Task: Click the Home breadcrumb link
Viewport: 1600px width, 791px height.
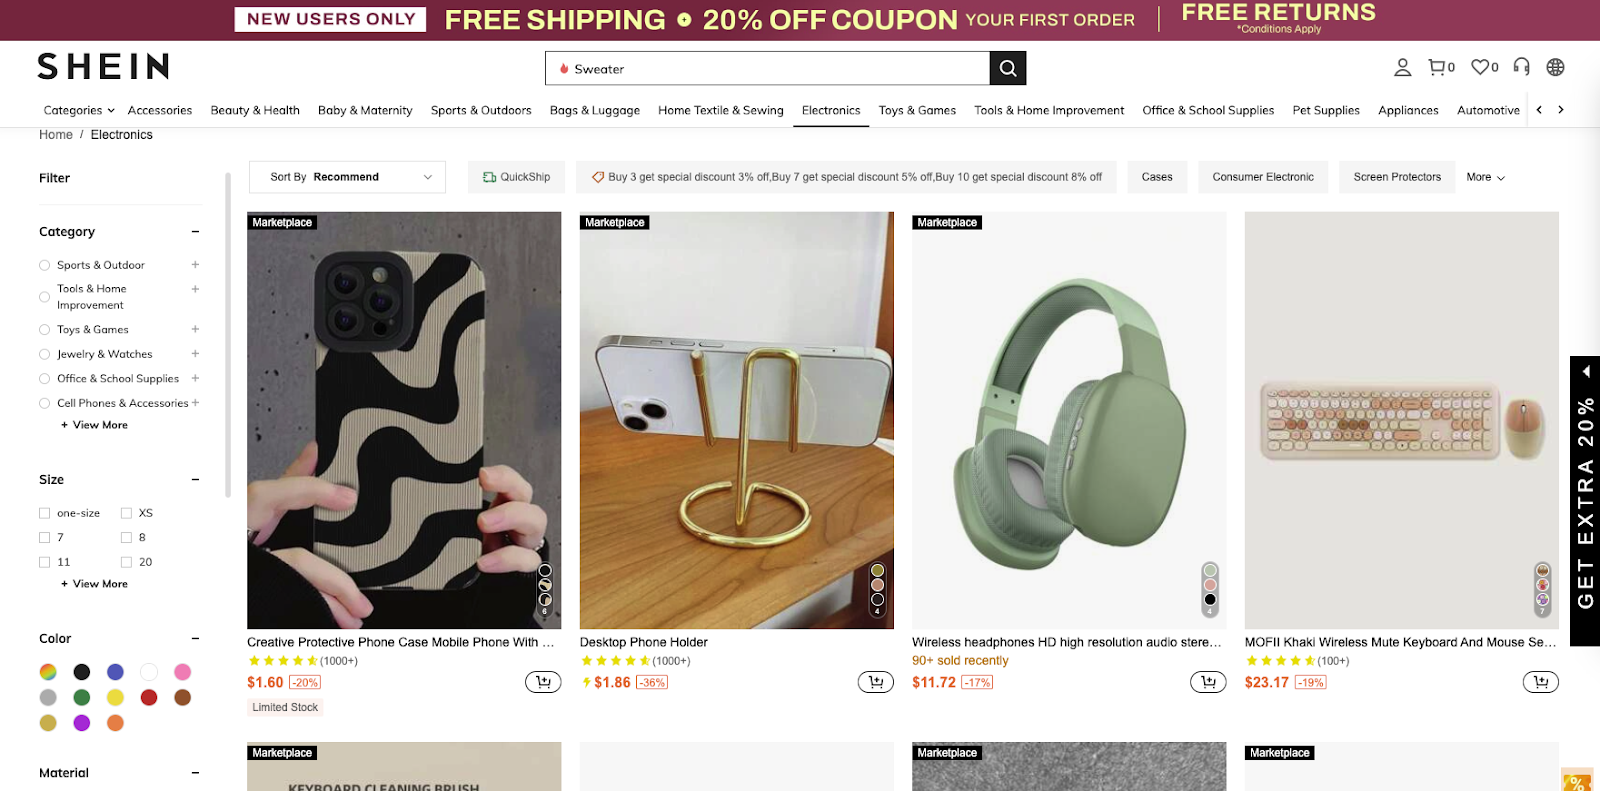Action: pyautogui.click(x=56, y=134)
